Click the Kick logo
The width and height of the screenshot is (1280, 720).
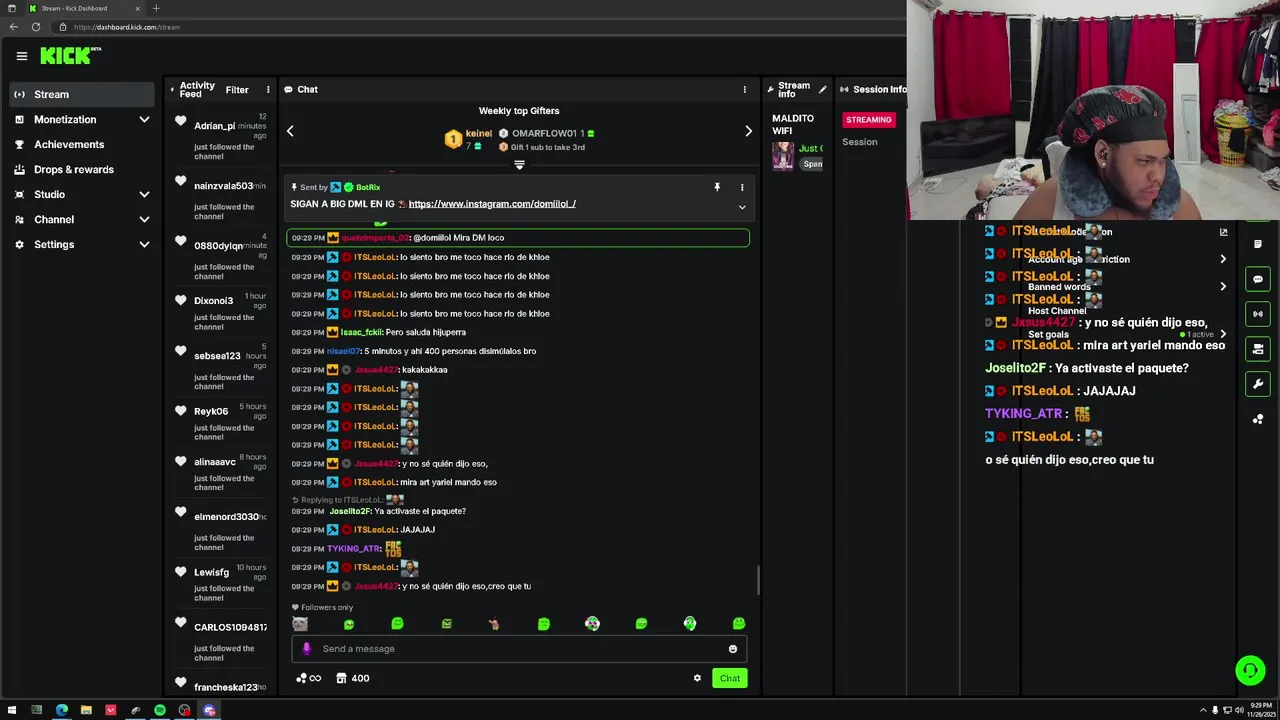[70, 56]
